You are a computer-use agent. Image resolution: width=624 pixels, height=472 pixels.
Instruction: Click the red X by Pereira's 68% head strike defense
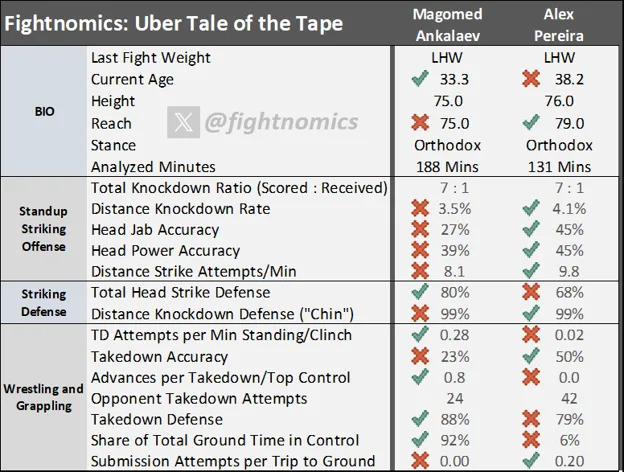(x=518, y=294)
